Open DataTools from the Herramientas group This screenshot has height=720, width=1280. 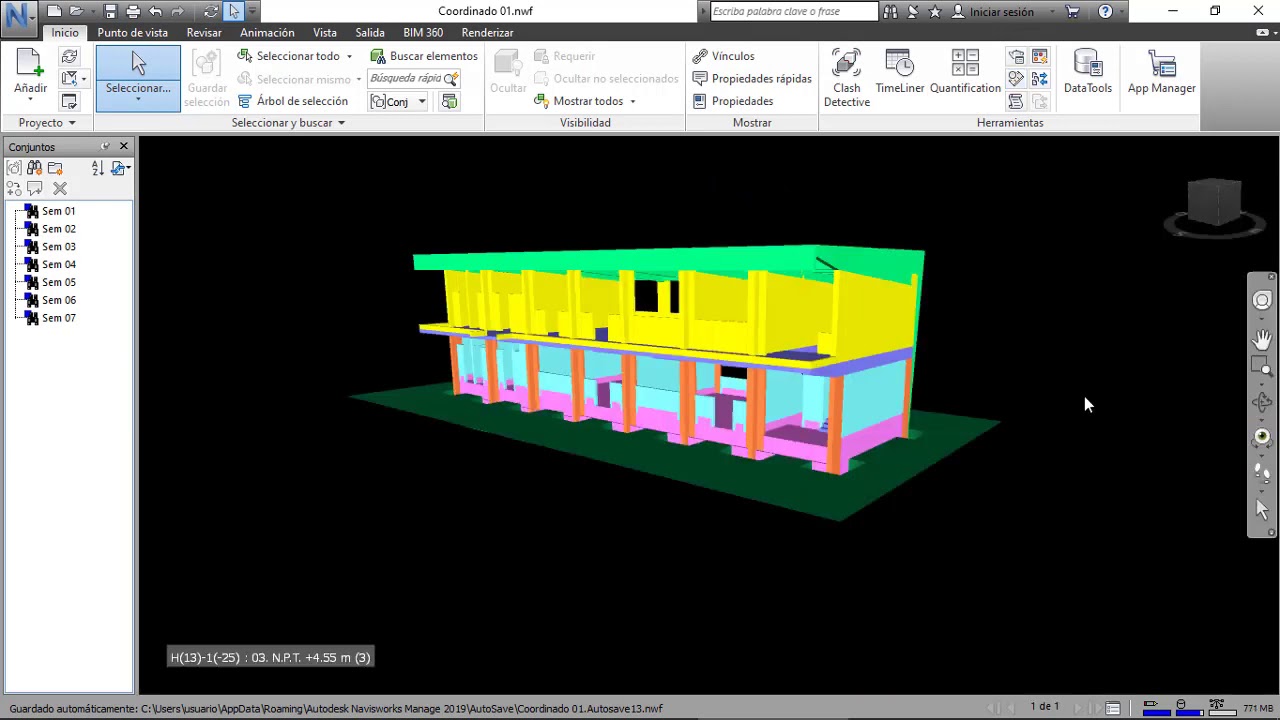point(1087,72)
